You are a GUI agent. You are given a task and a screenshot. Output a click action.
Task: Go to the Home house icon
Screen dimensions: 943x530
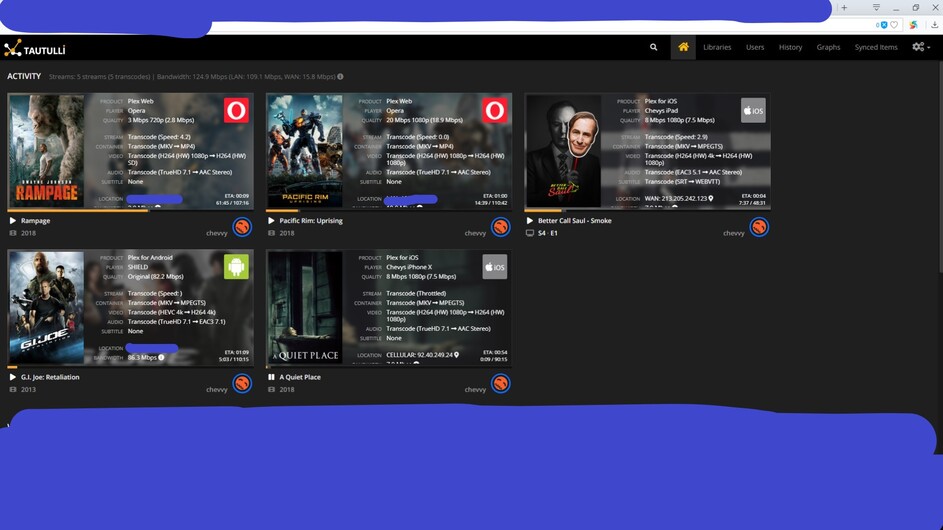coord(683,47)
